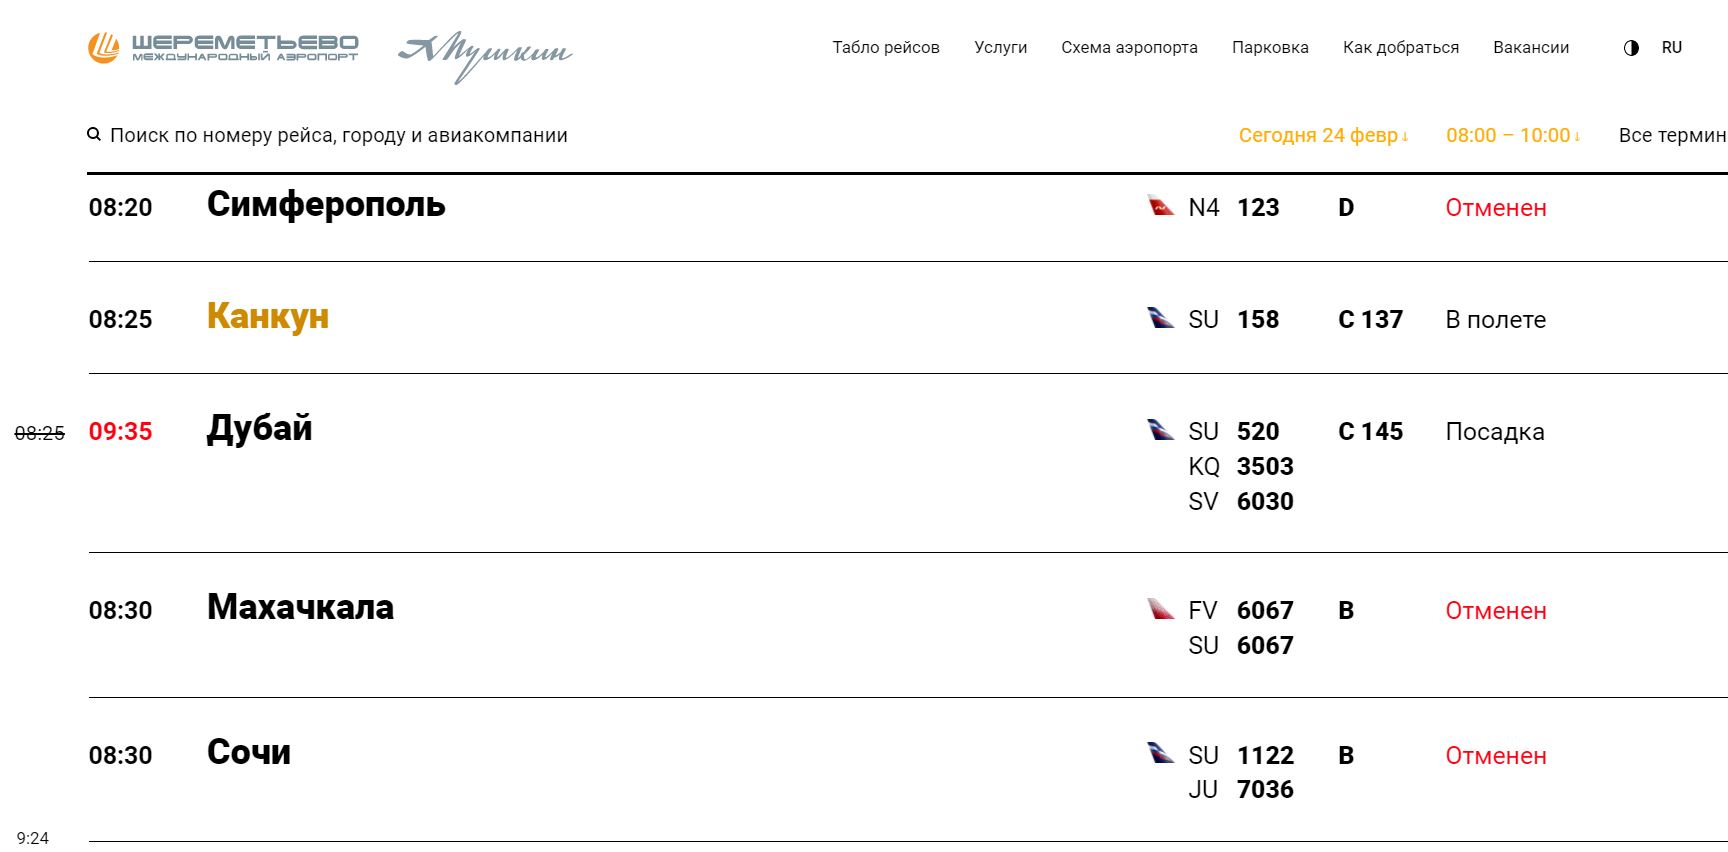Image resolution: width=1728 pixels, height=852 pixels.
Task: Click the flight search input field
Action: point(339,135)
